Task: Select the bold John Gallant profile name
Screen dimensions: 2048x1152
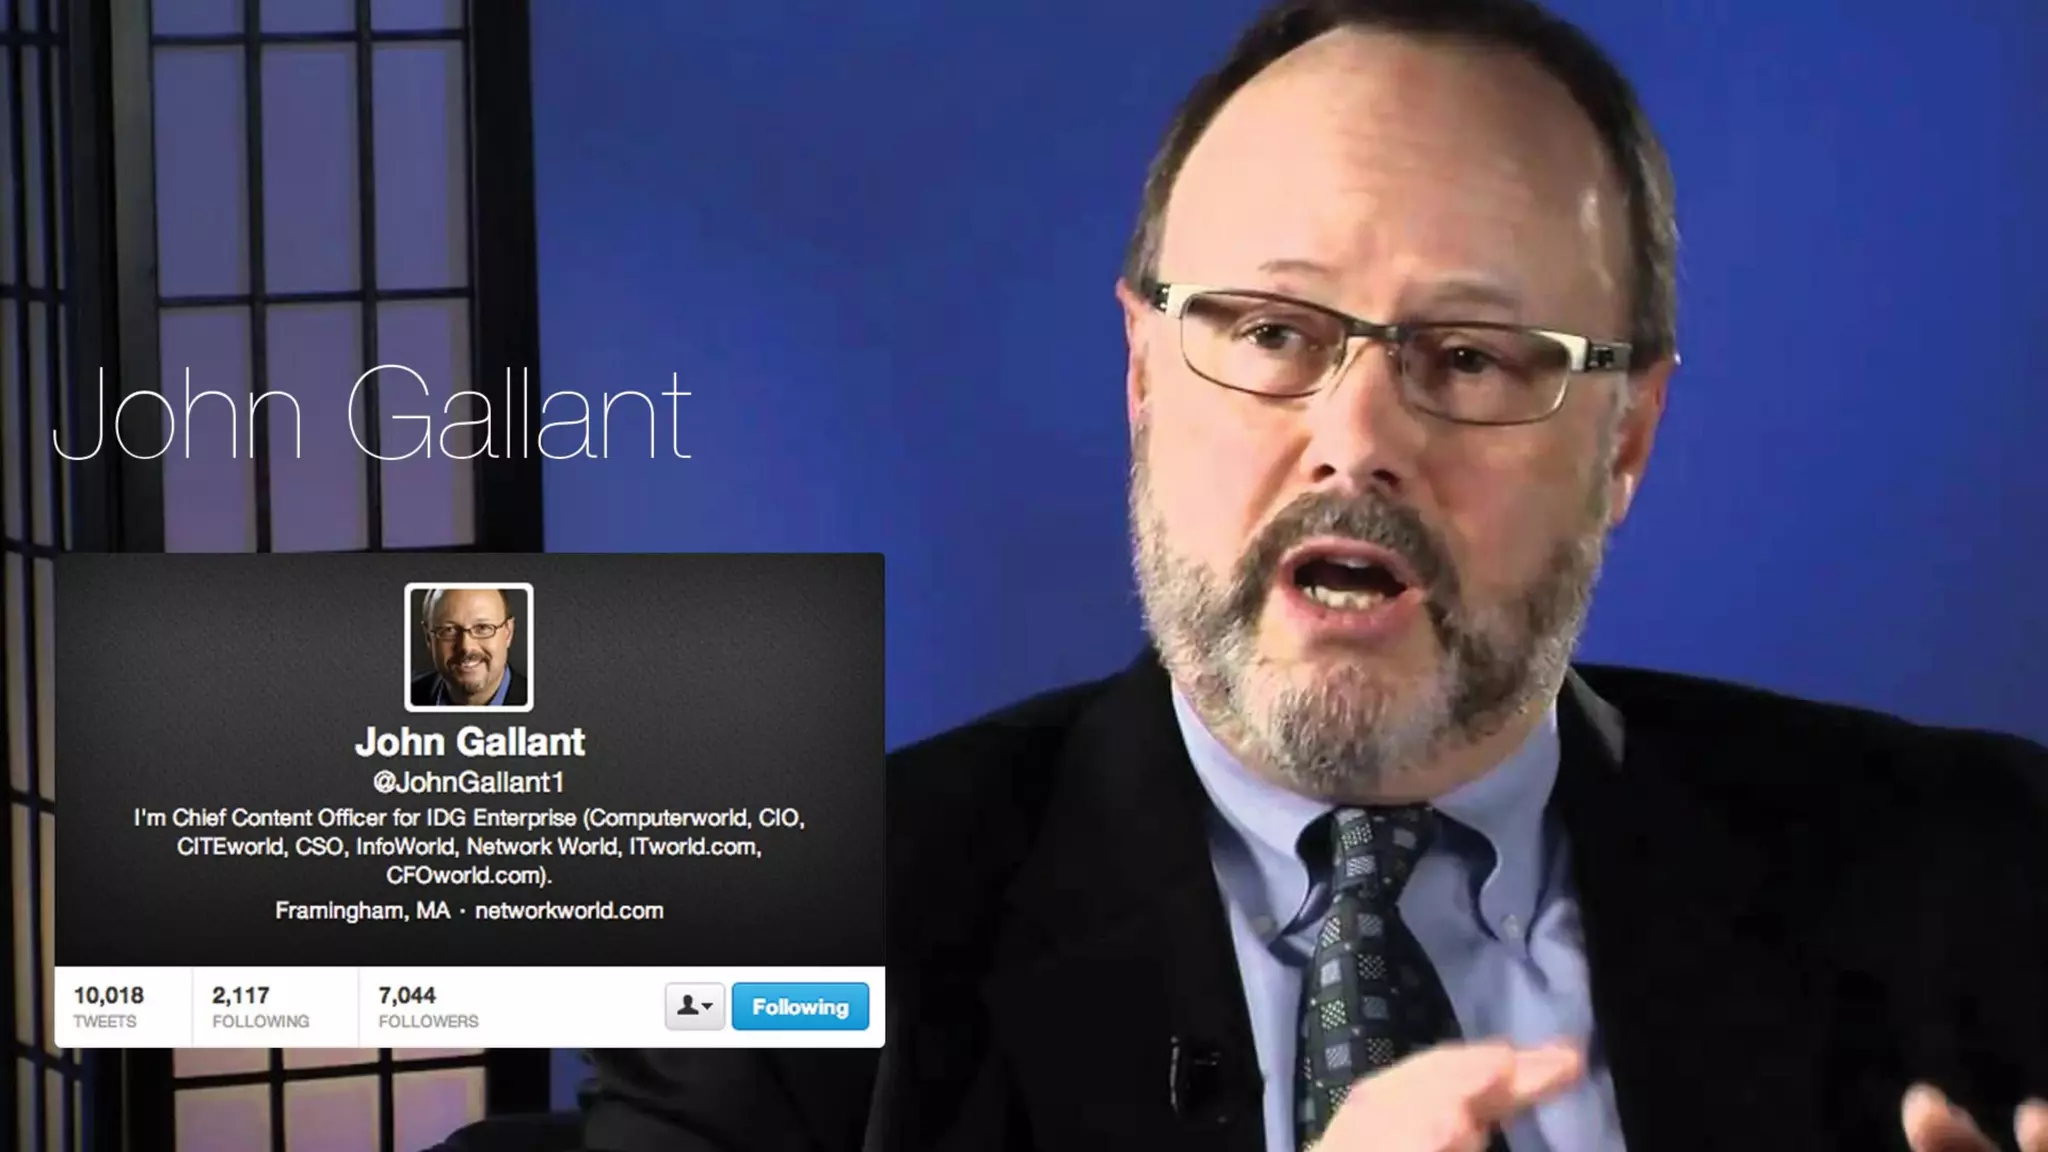Action: tap(470, 742)
